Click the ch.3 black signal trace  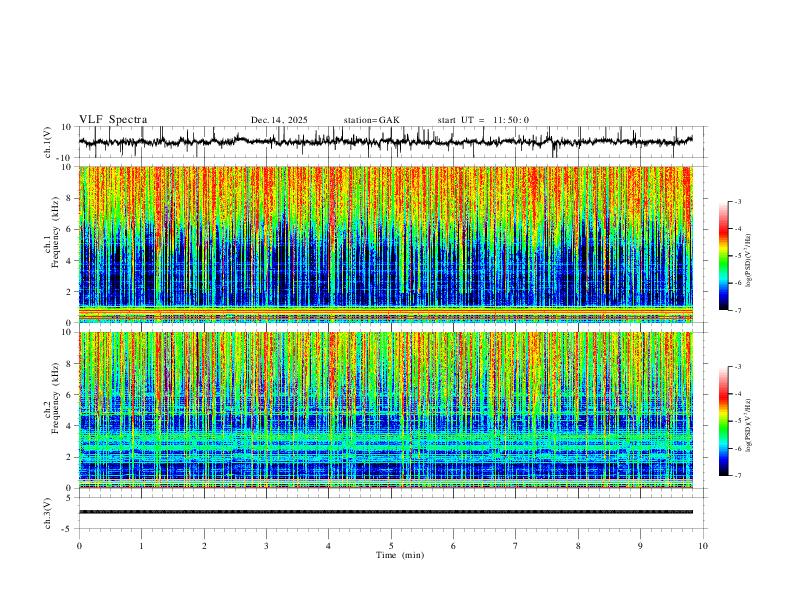(385, 512)
